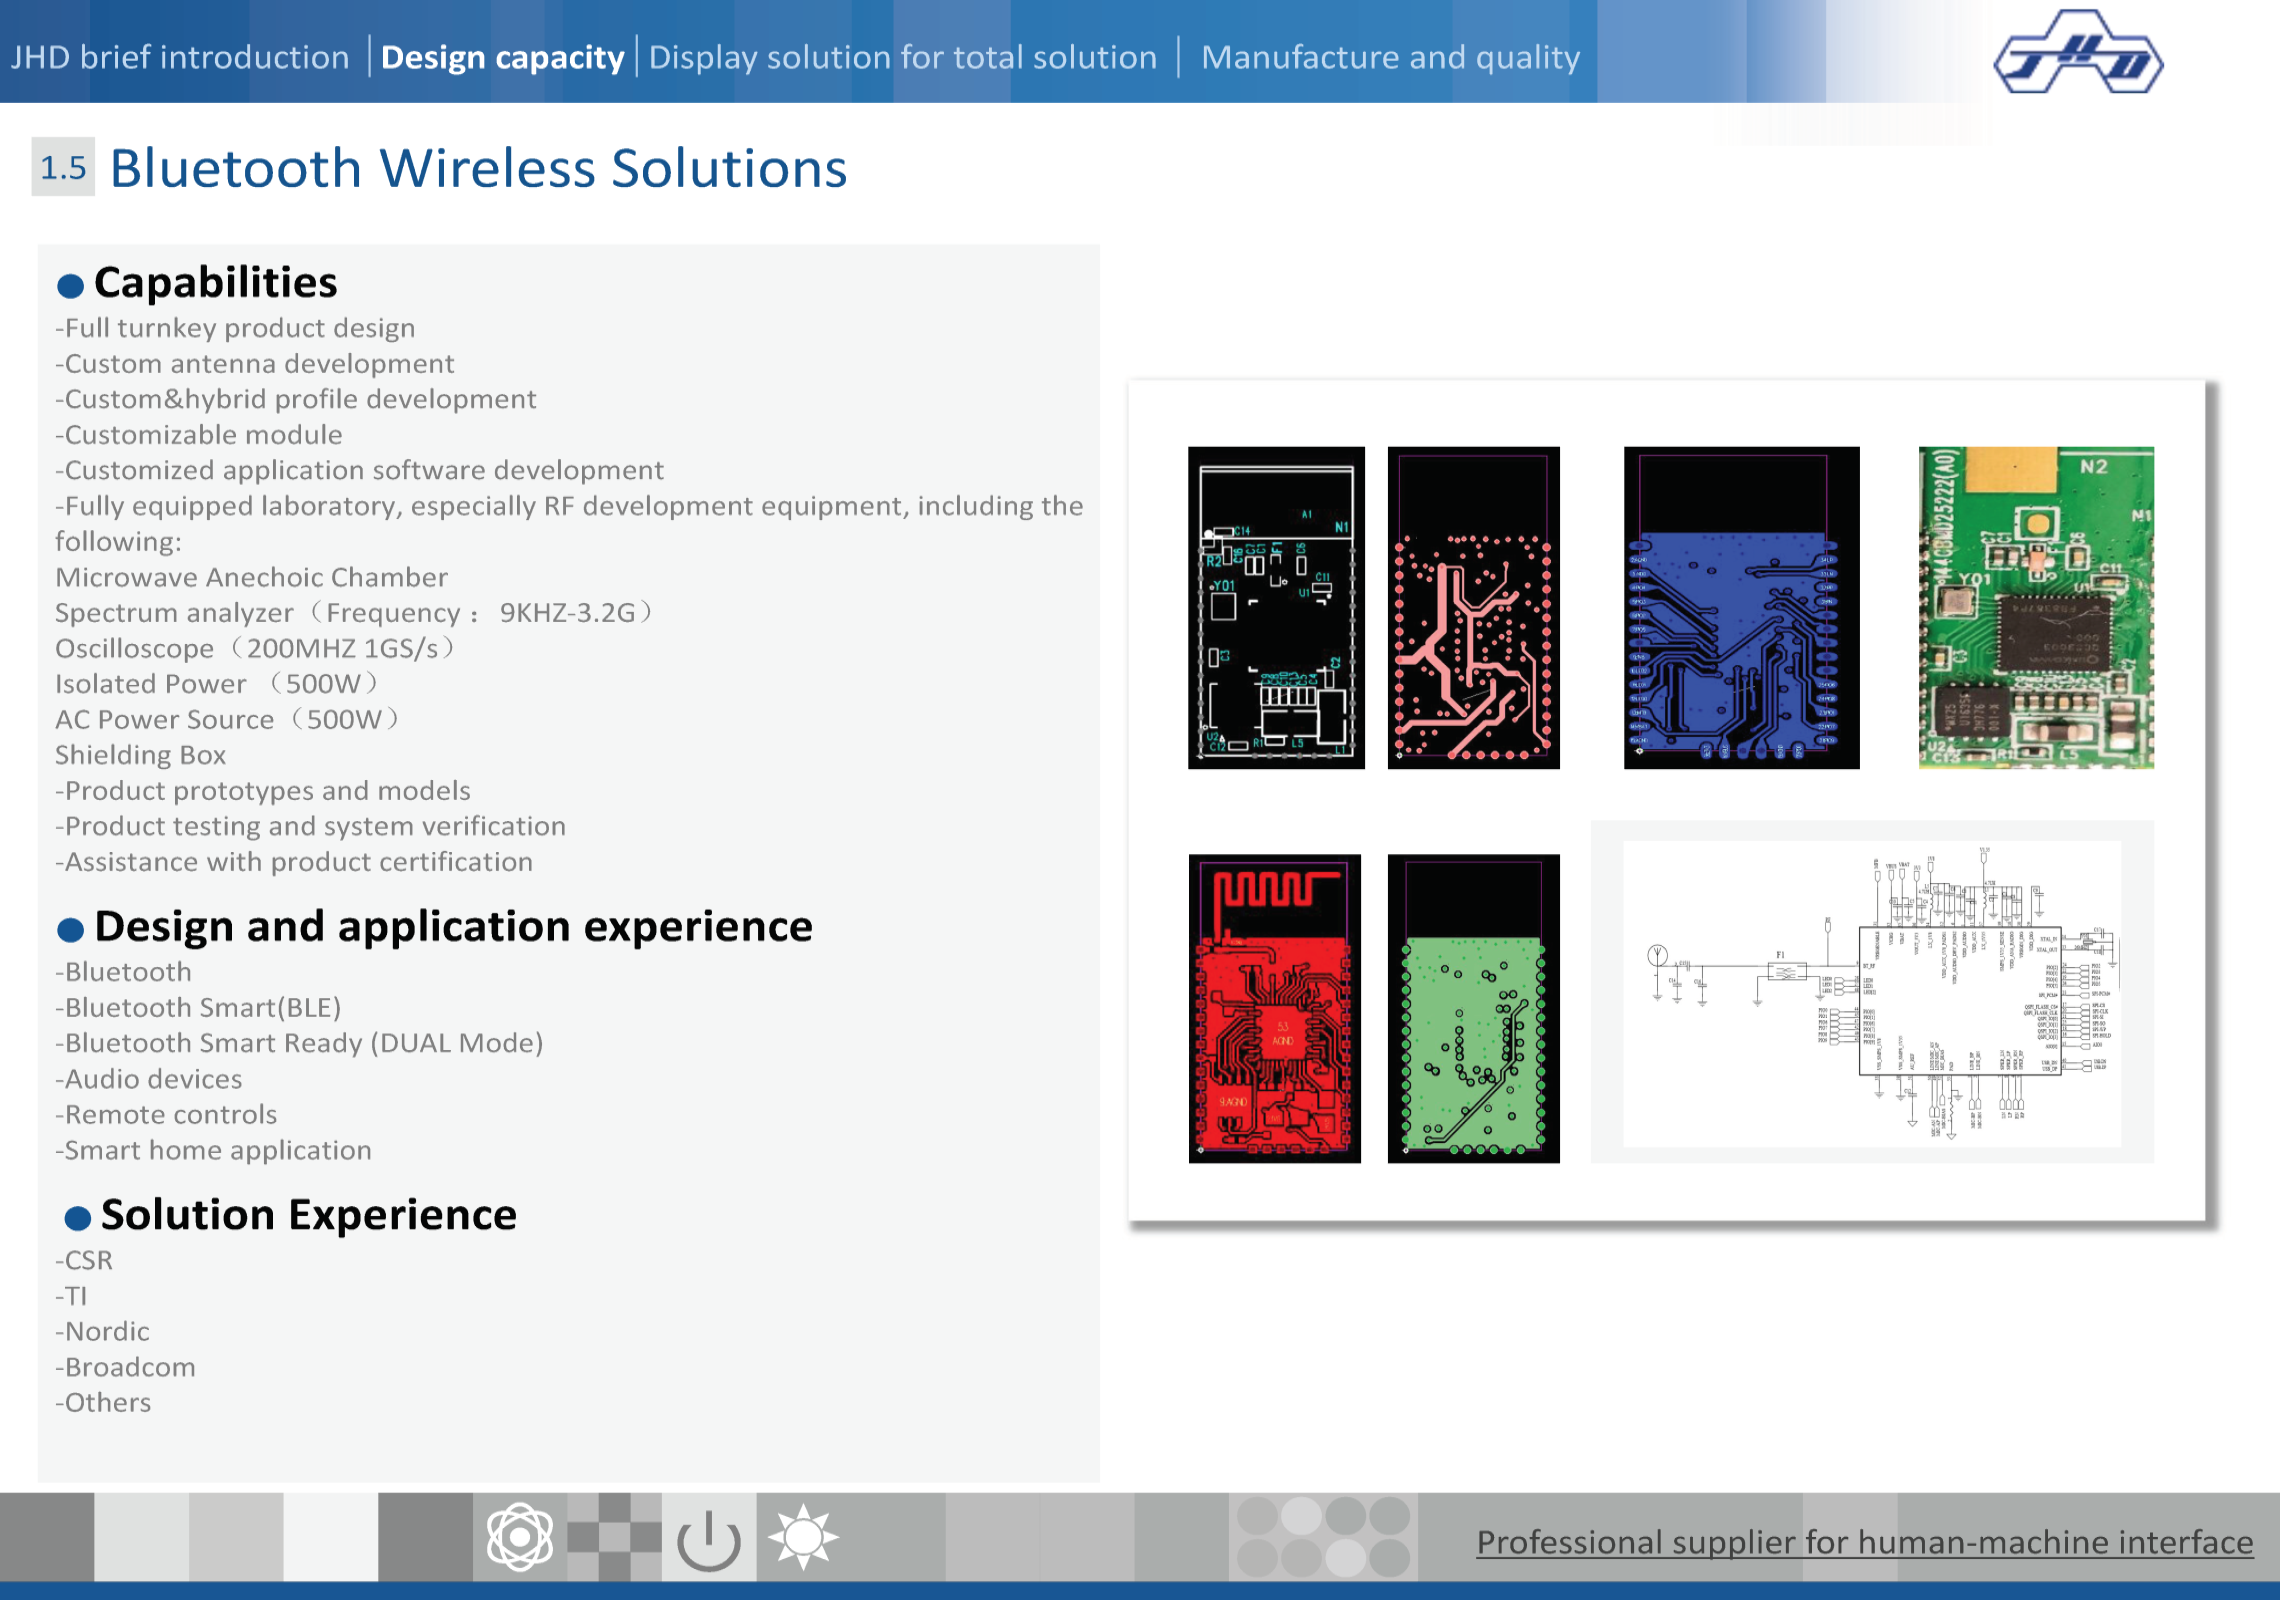Click the dotted circles grid icon in footer
Viewport: 2280px width, 1600px height.
pyautogui.click(x=1322, y=1537)
